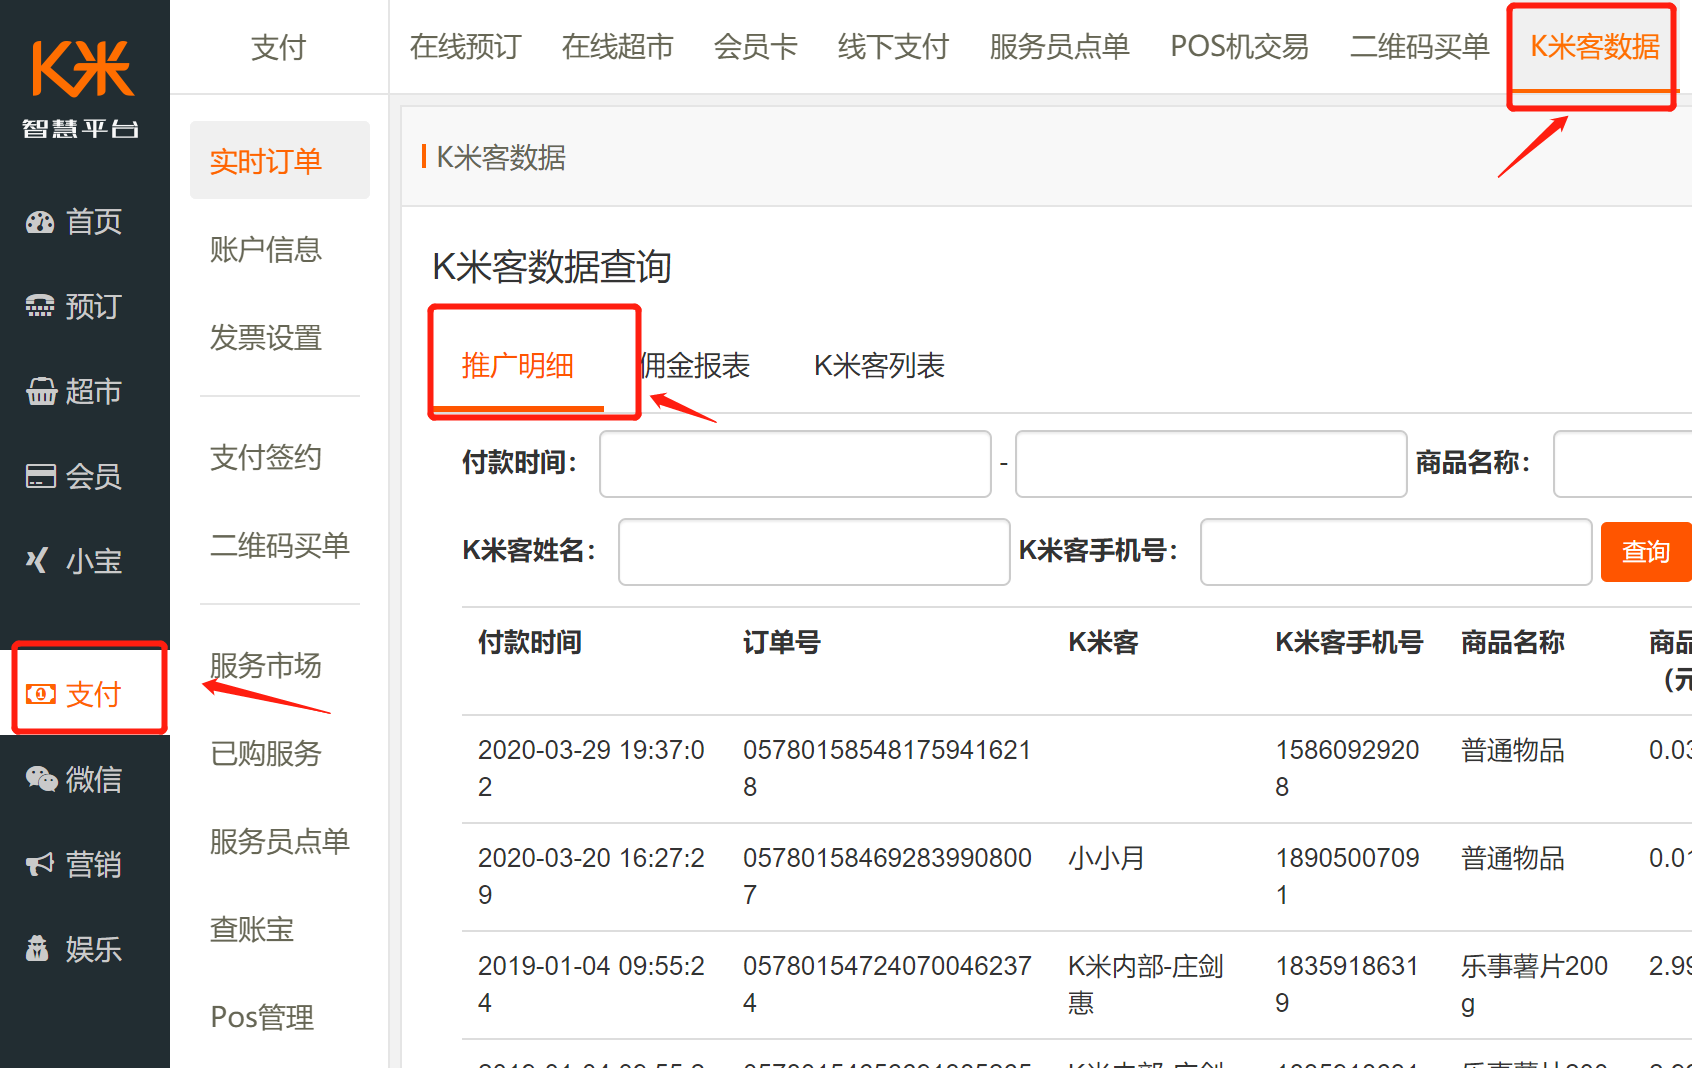Click order number 057801585481759416218

[x=887, y=768]
